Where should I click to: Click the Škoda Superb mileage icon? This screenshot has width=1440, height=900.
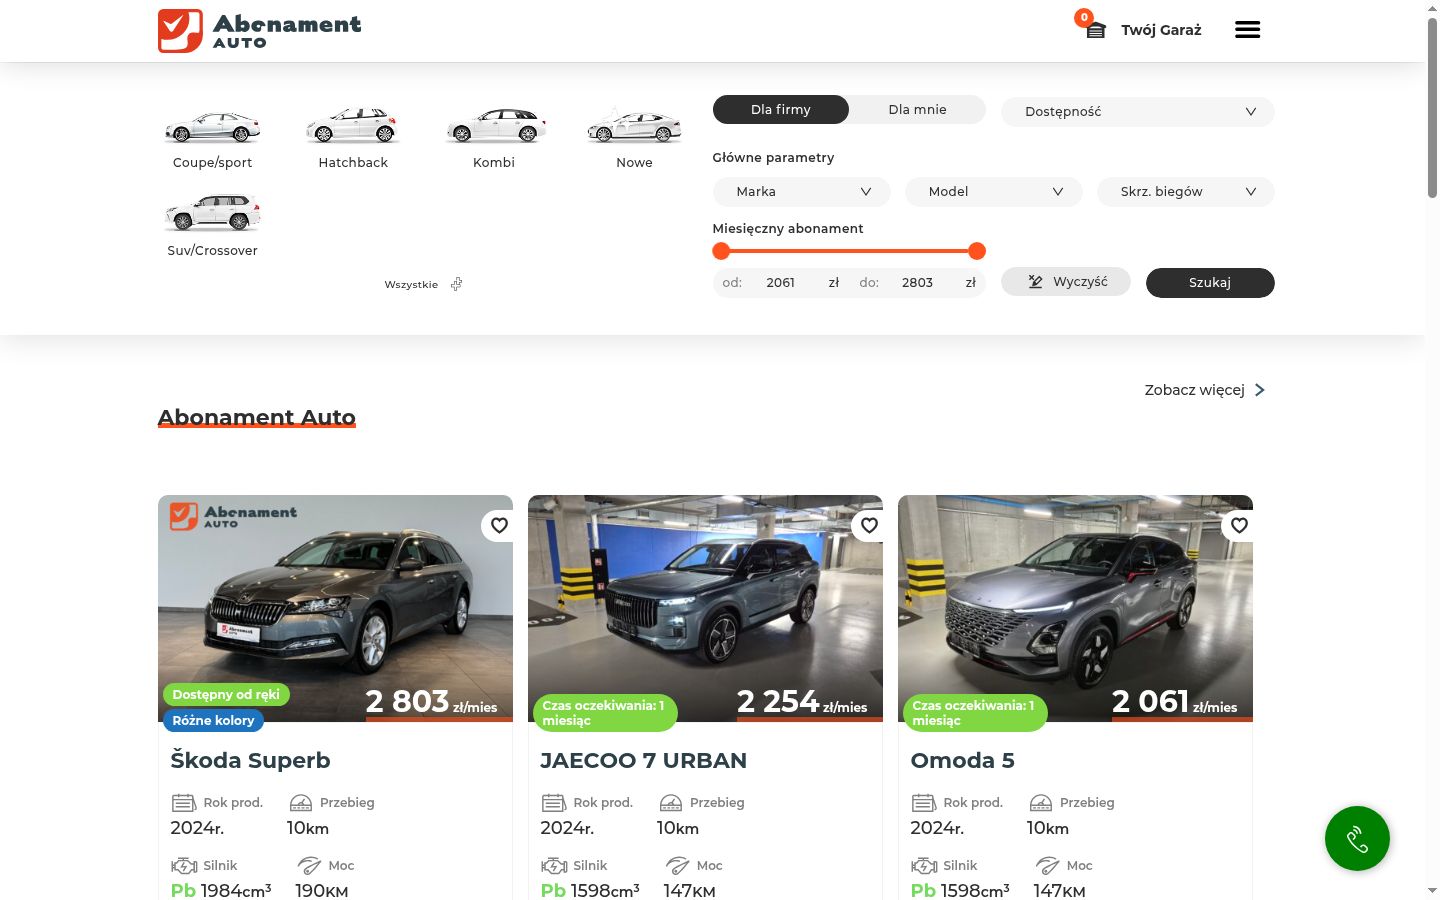[301, 803]
